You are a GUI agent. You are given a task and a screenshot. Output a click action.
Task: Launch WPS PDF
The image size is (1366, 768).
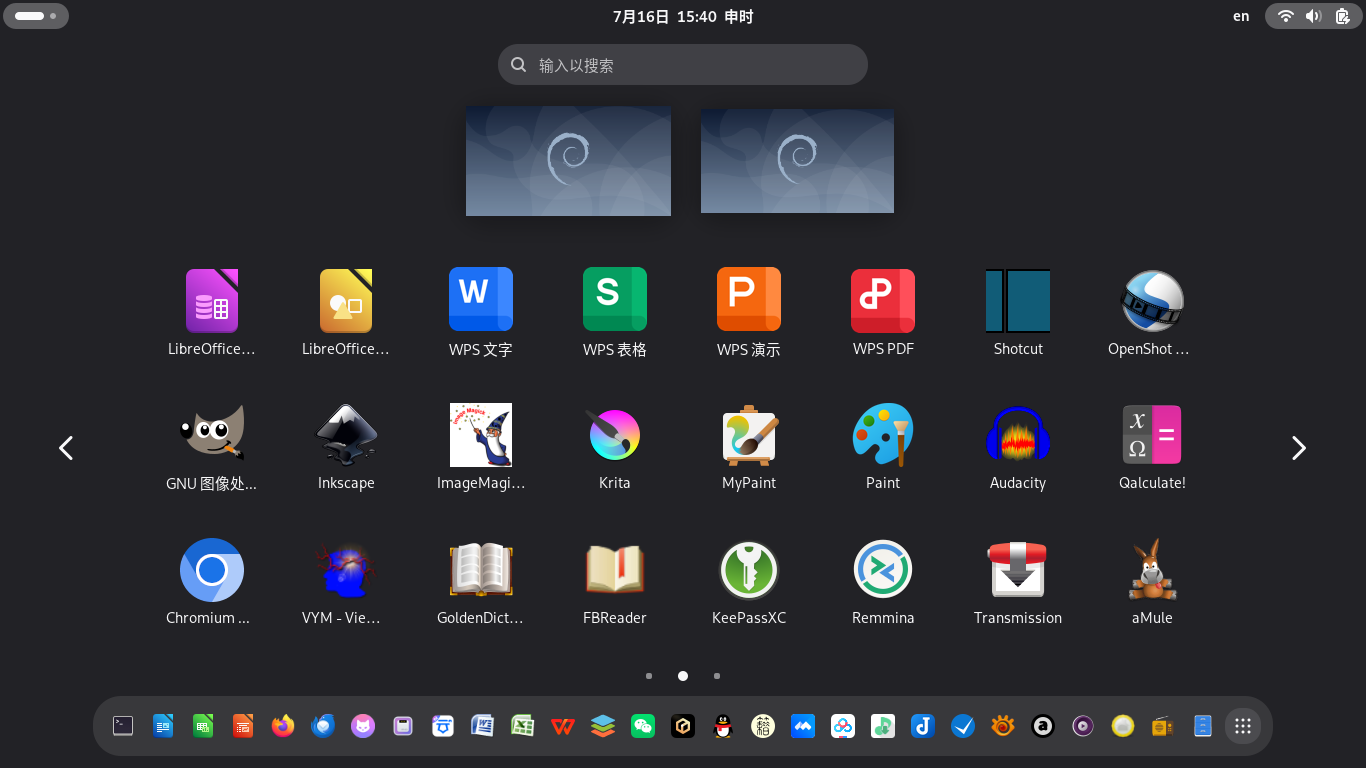883,300
